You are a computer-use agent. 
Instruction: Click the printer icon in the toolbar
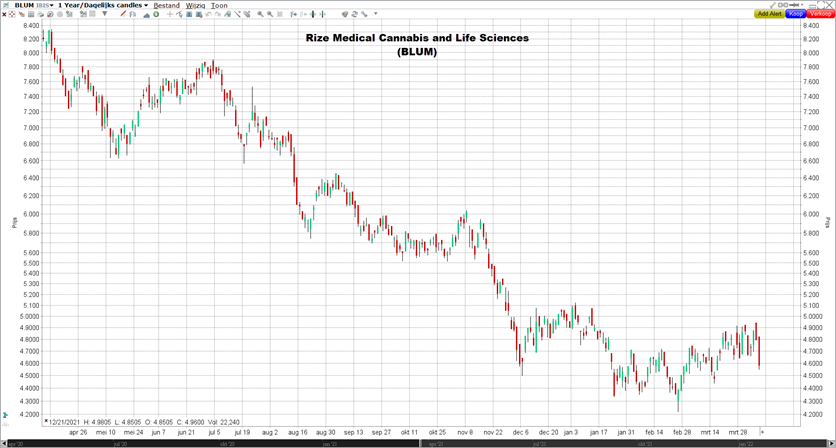pos(40,14)
